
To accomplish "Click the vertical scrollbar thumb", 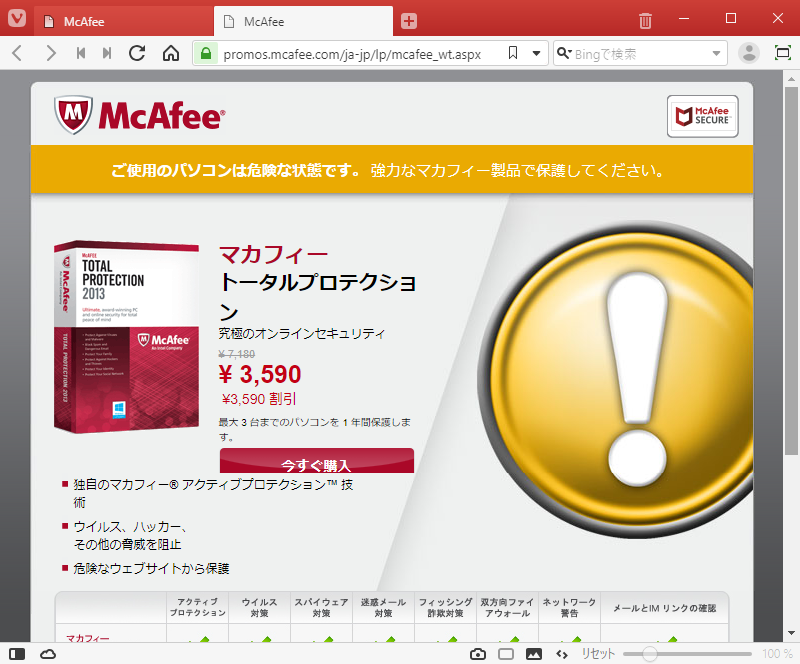I will tap(791, 270).
